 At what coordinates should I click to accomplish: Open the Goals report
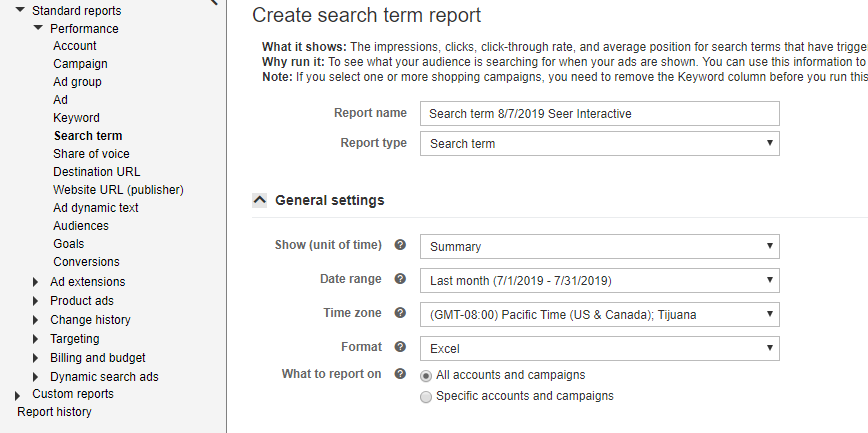click(x=69, y=244)
